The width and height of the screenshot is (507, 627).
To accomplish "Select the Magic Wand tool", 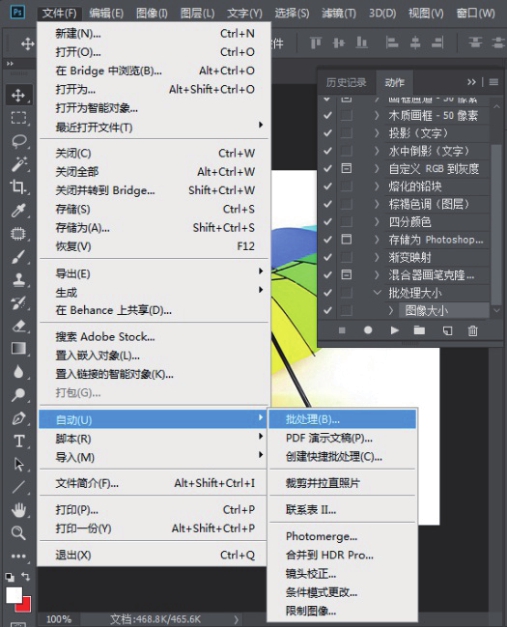I will pos(18,164).
